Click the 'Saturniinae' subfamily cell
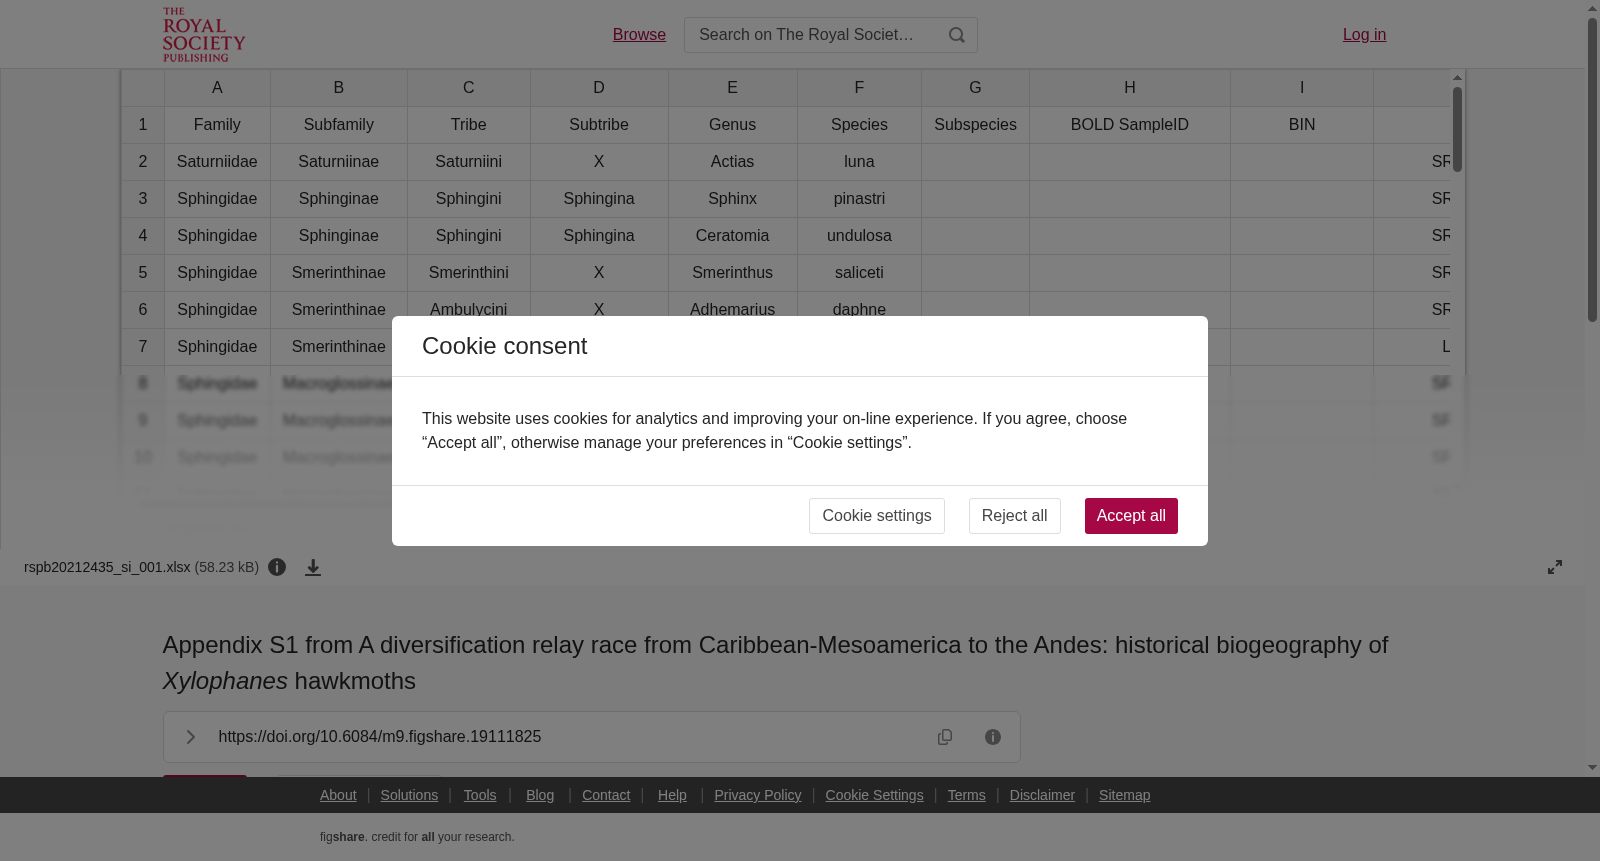Viewport: 1600px width, 861px height. tap(339, 162)
